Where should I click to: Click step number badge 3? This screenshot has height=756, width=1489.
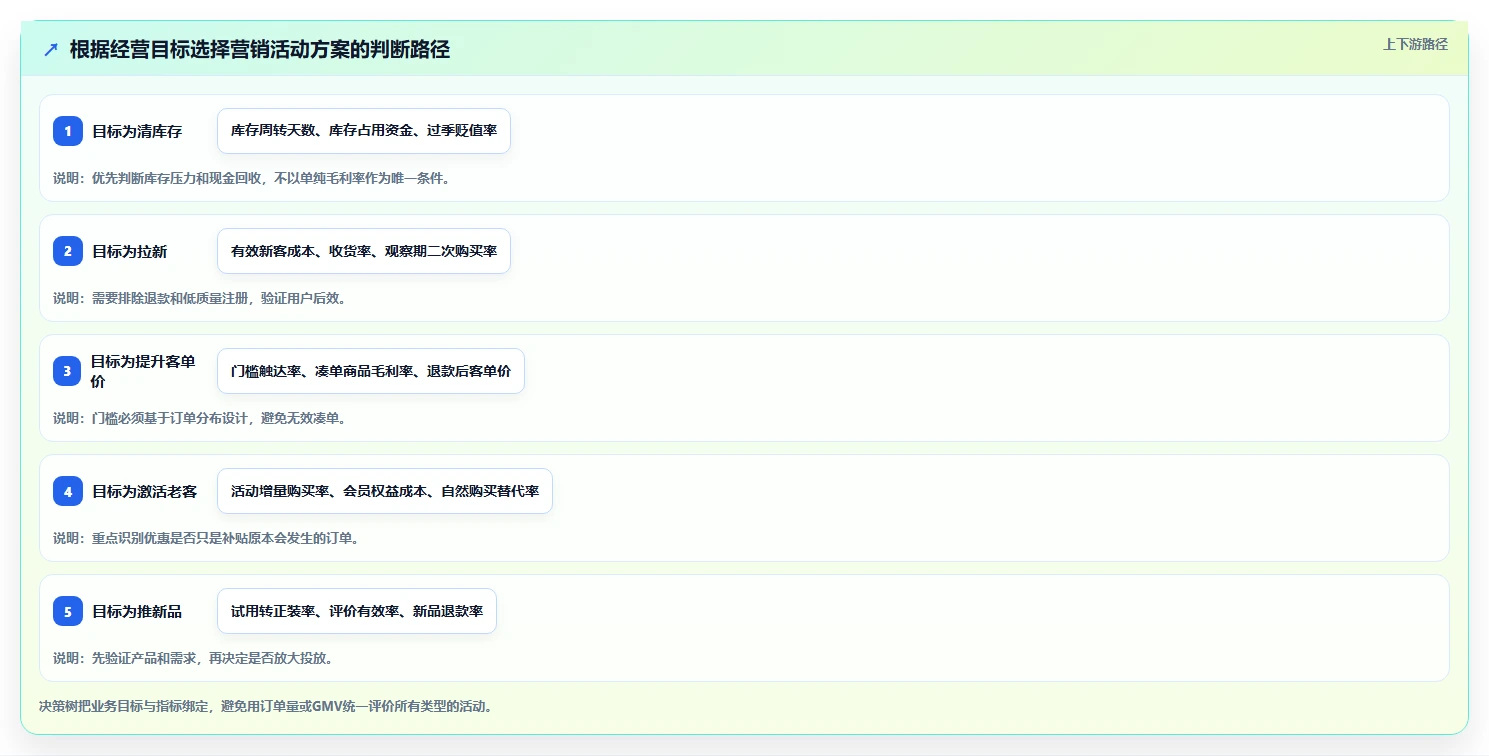click(68, 371)
